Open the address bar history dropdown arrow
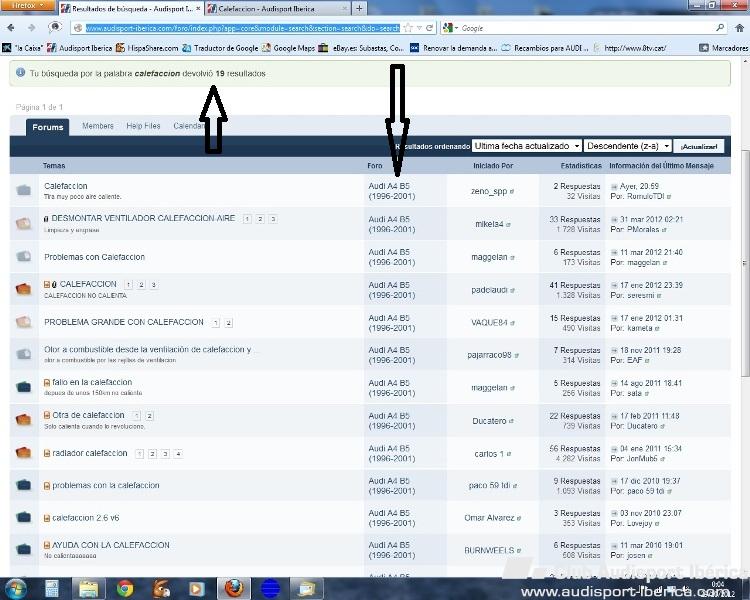Image resolution: width=750 pixels, height=600 pixels. [419, 28]
